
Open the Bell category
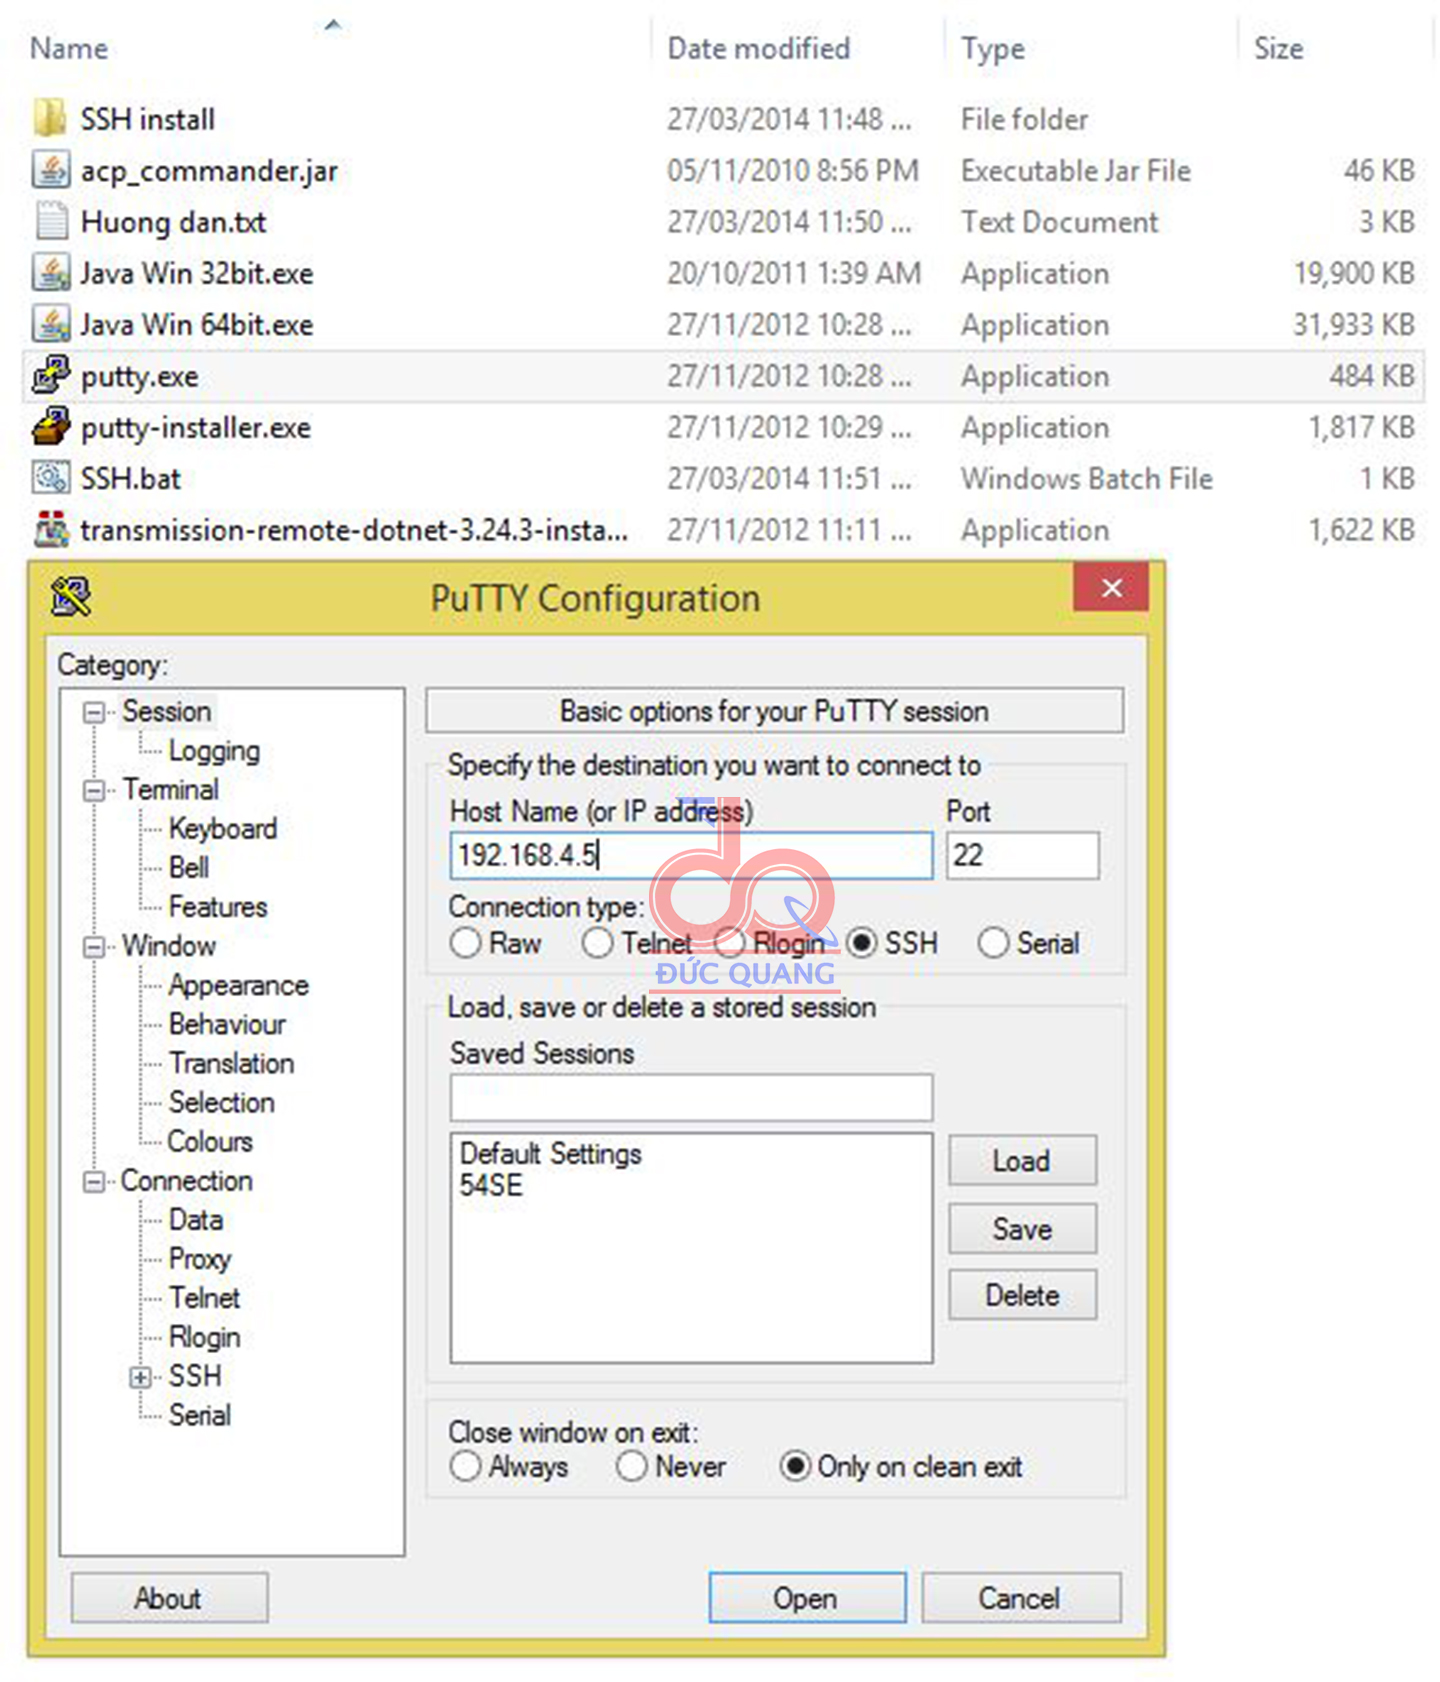pos(188,867)
